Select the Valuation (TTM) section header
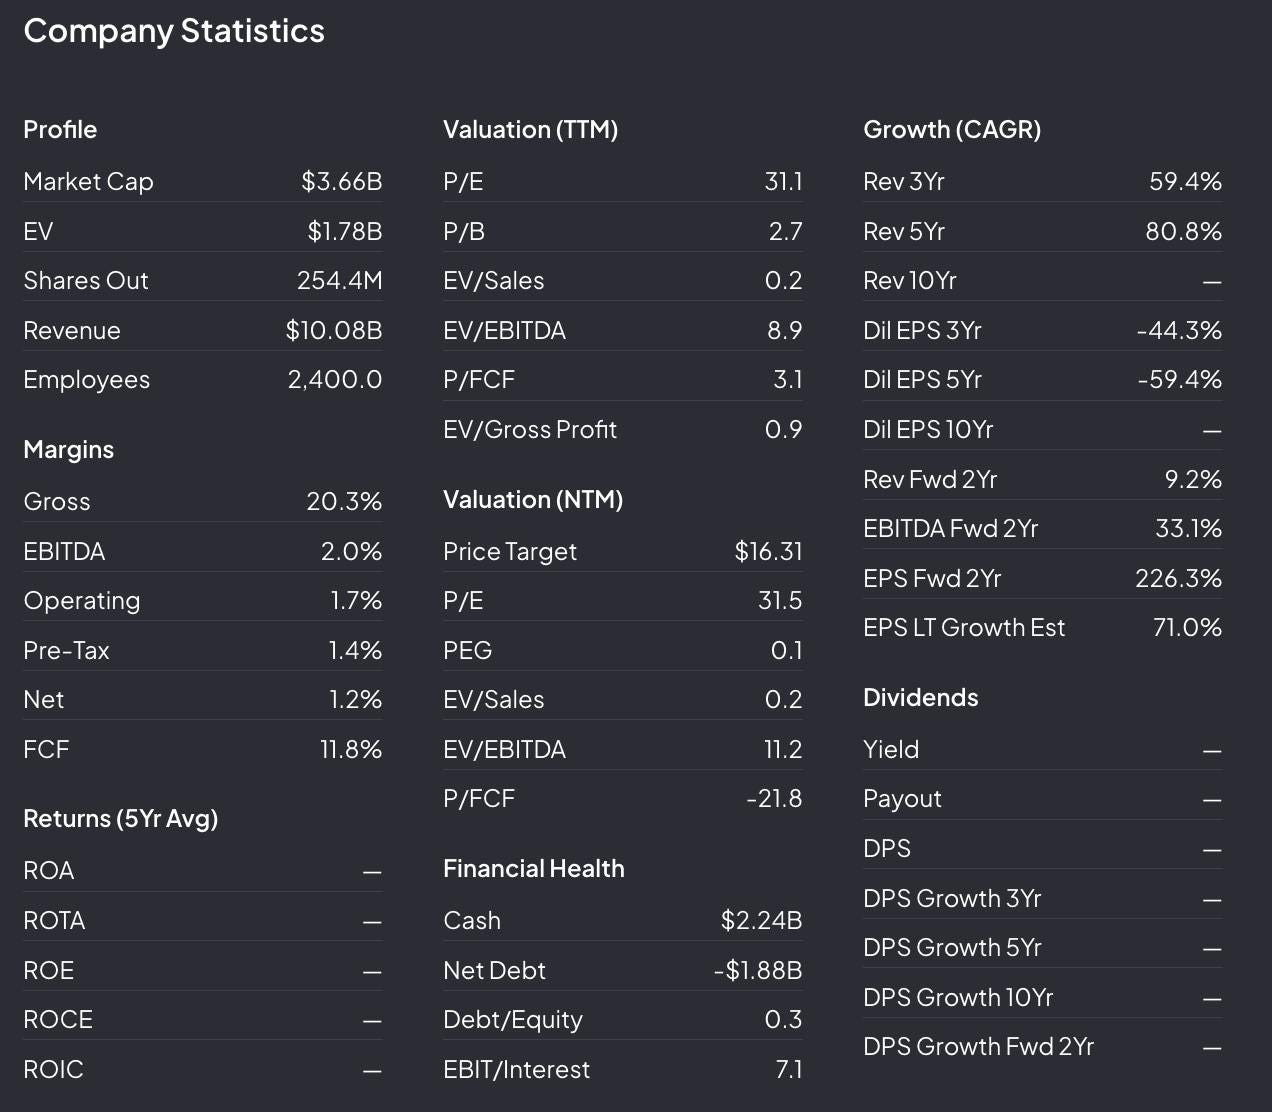The image size is (1272, 1112). coord(531,130)
